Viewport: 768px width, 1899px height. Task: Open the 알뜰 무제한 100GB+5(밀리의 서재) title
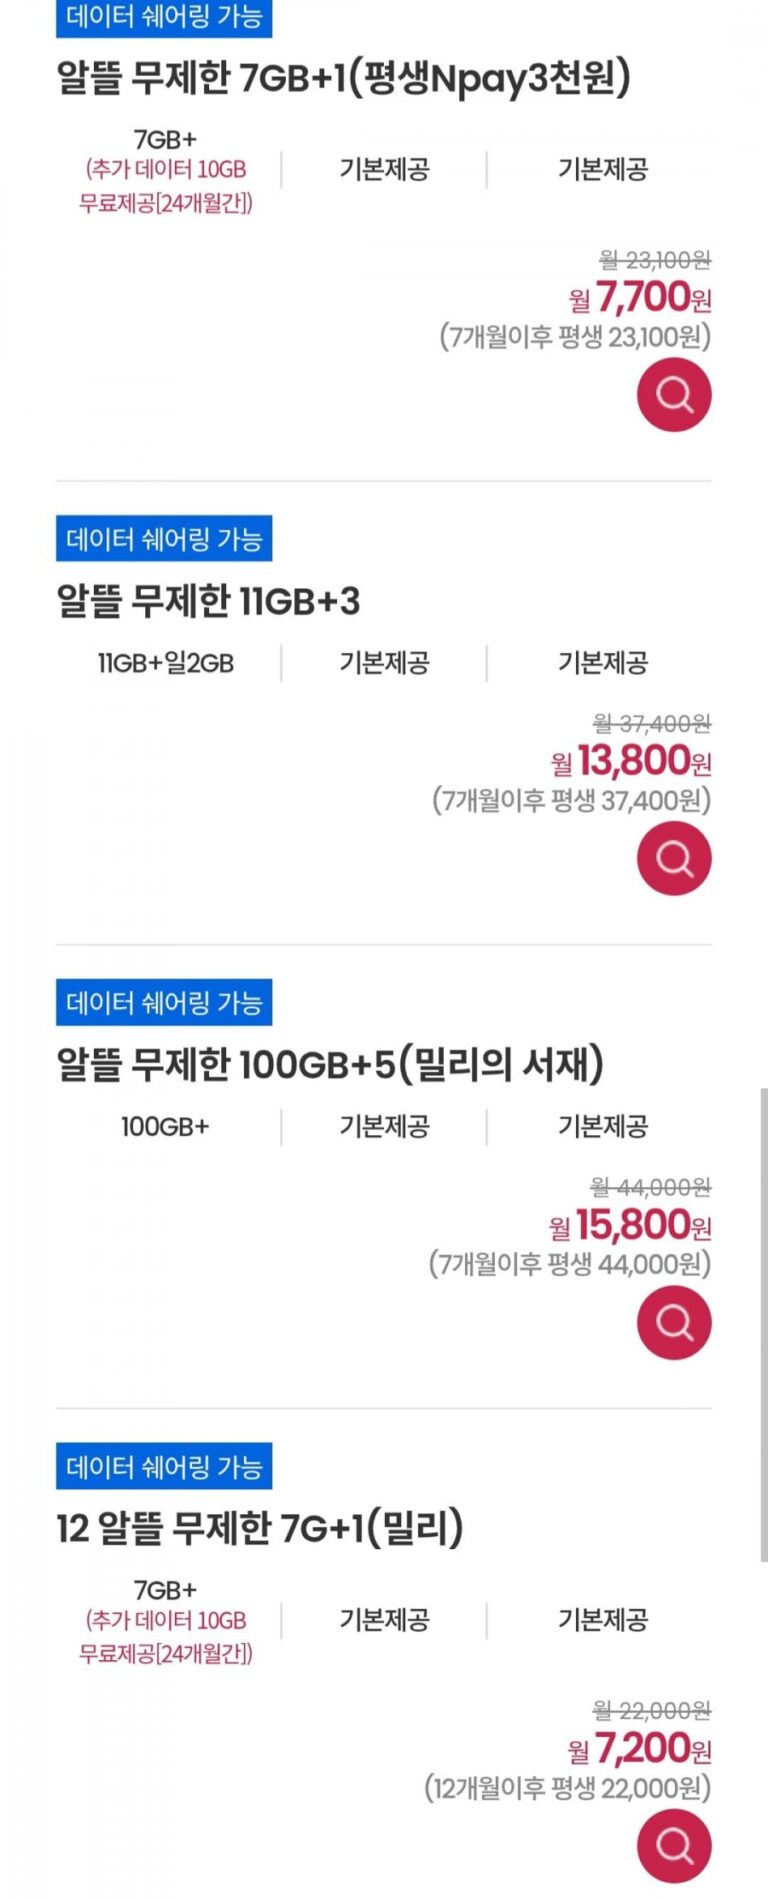point(330,1065)
